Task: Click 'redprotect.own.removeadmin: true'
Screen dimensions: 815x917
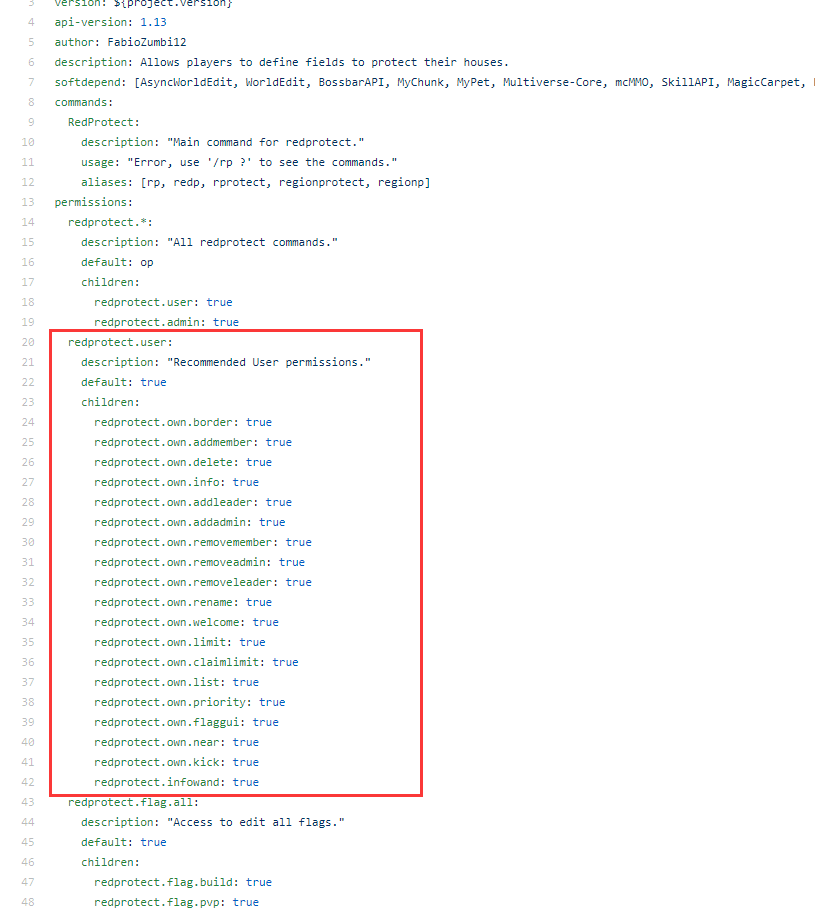Action: click(x=199, y=562)
